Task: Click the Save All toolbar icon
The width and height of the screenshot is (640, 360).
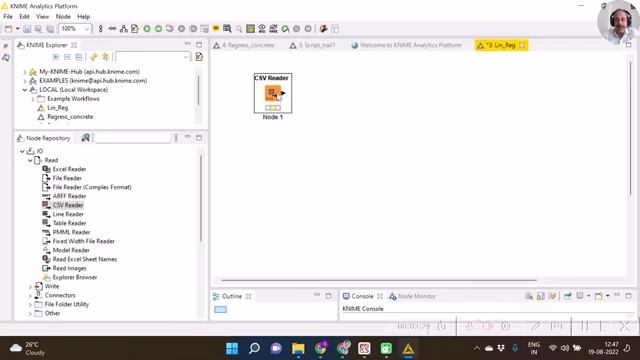Action: (50, 29)
